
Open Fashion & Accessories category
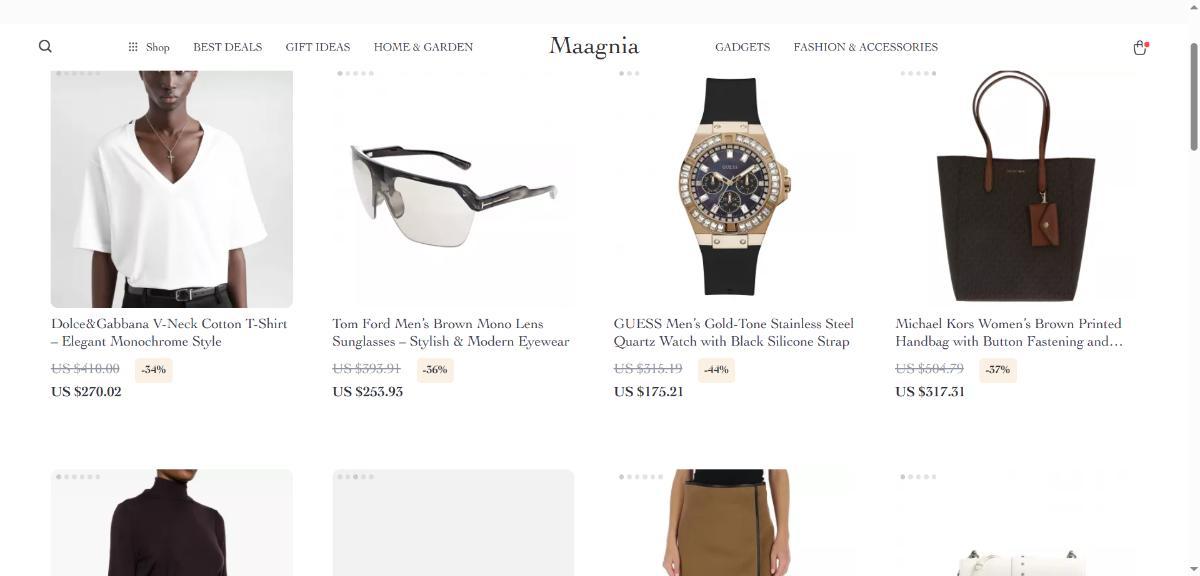[x=866, y=47]
